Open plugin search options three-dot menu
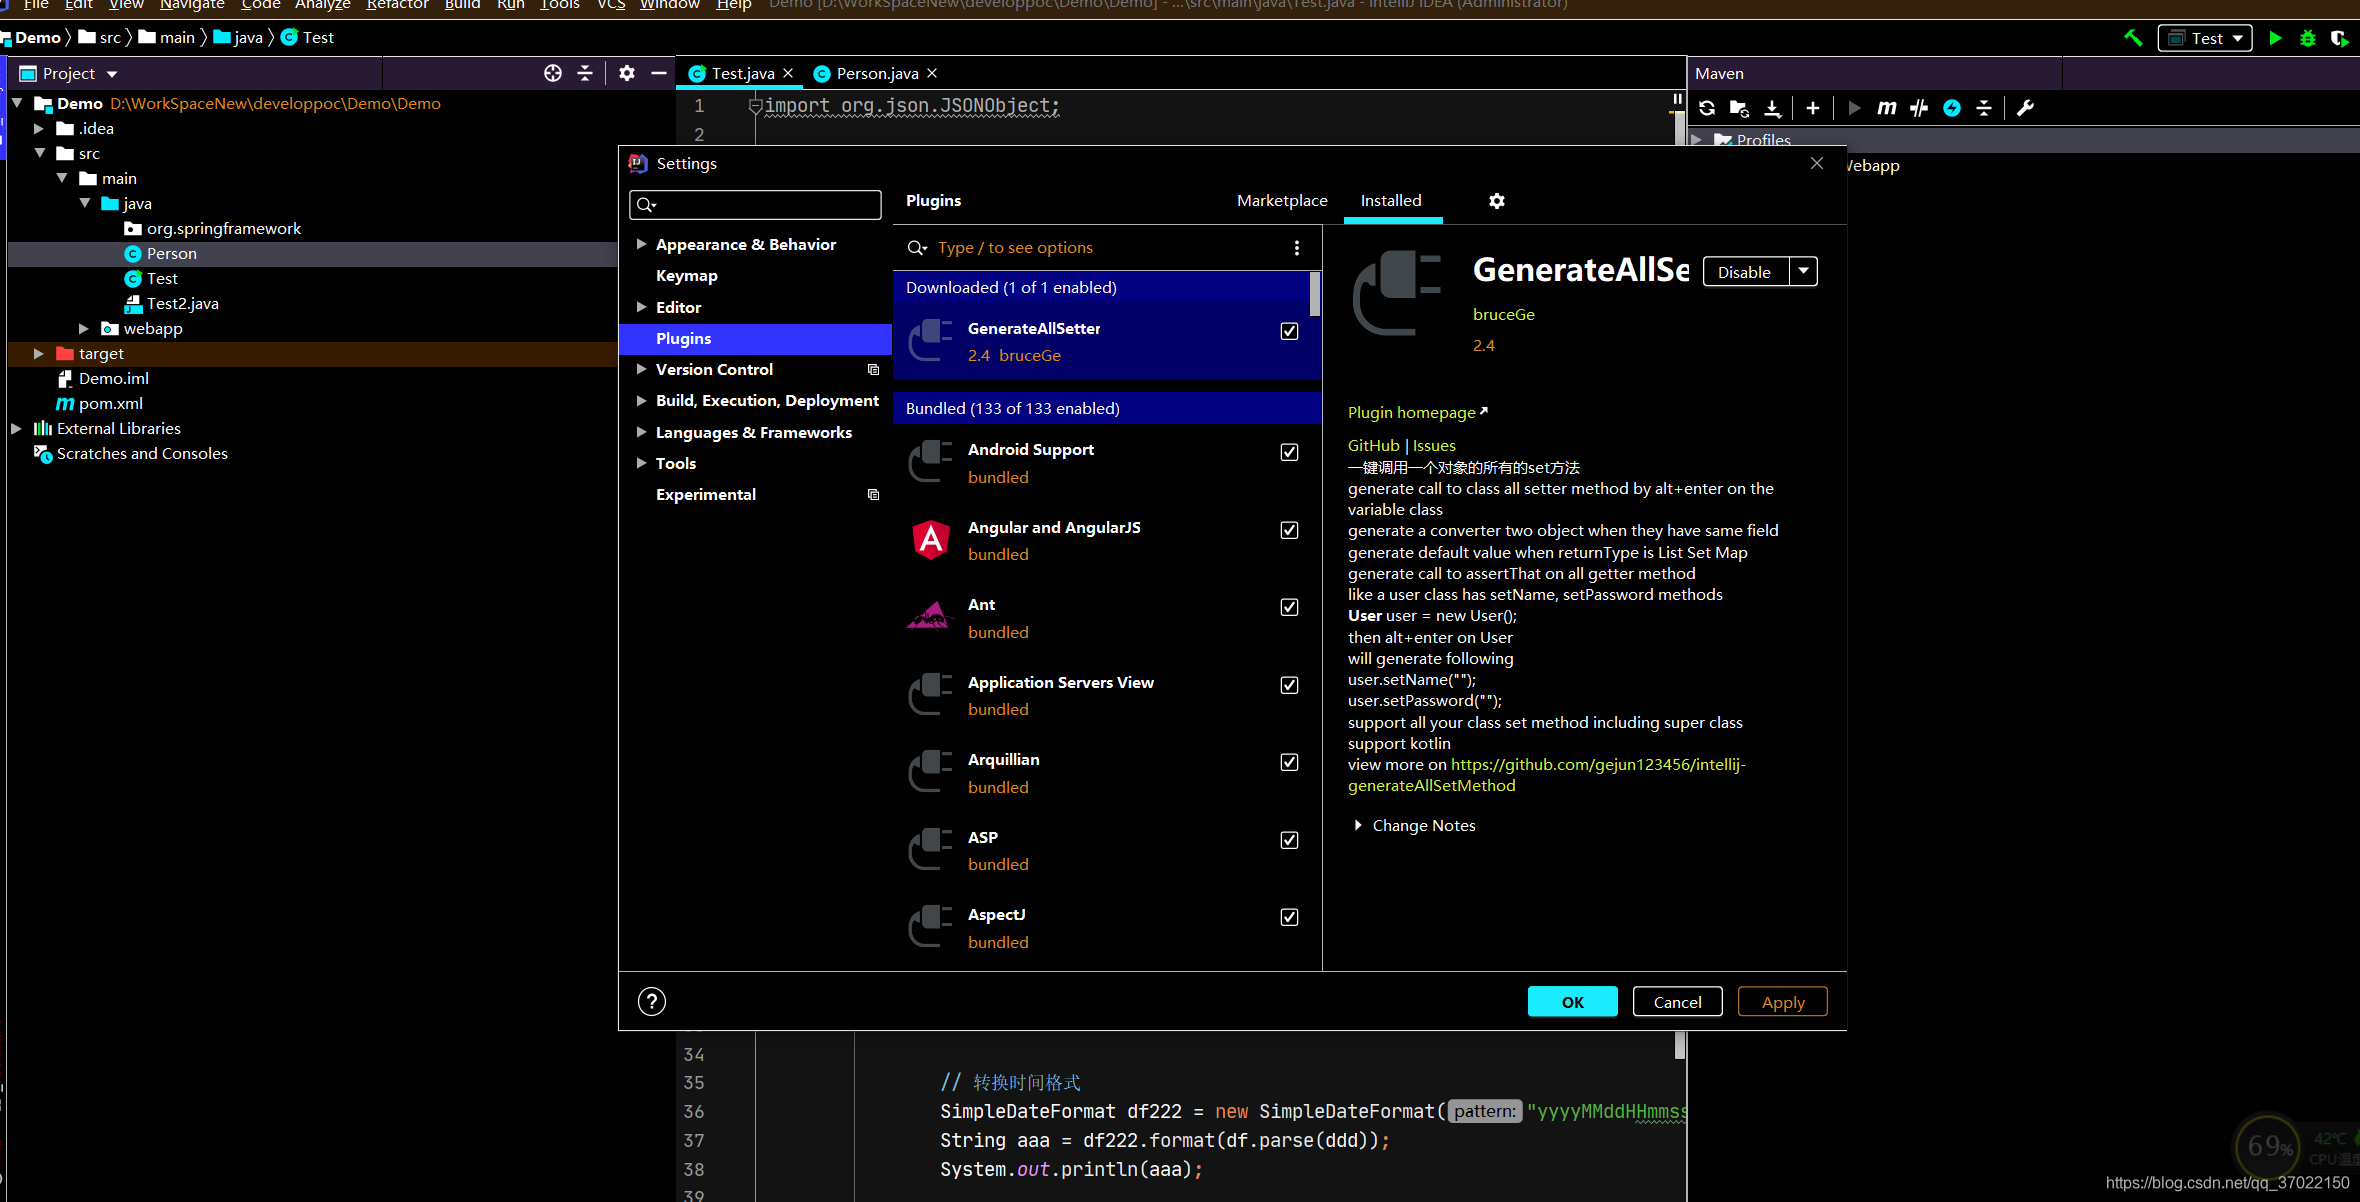2360x1202 pixels. pos(1297,248)
